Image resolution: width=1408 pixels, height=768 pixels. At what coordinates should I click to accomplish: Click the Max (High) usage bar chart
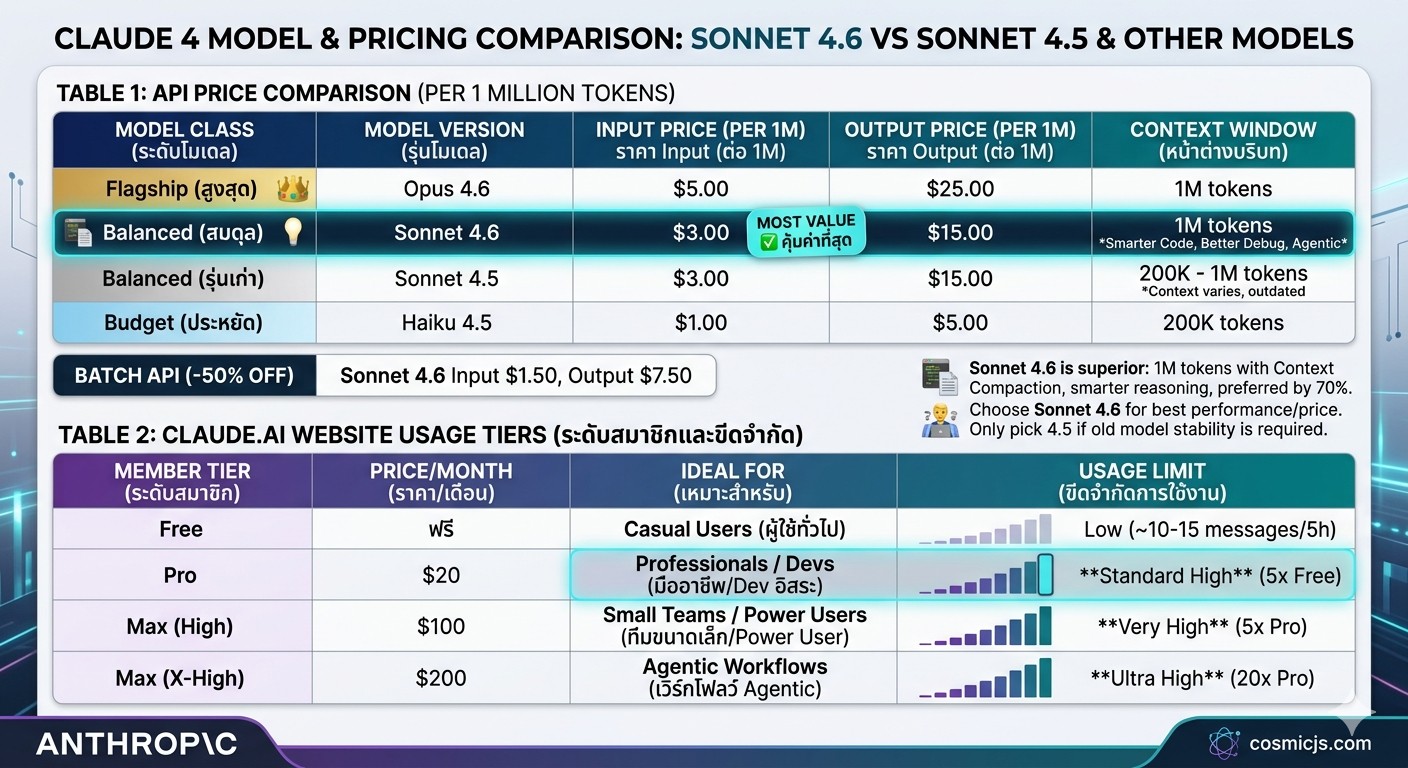click(x=986, y=627)
